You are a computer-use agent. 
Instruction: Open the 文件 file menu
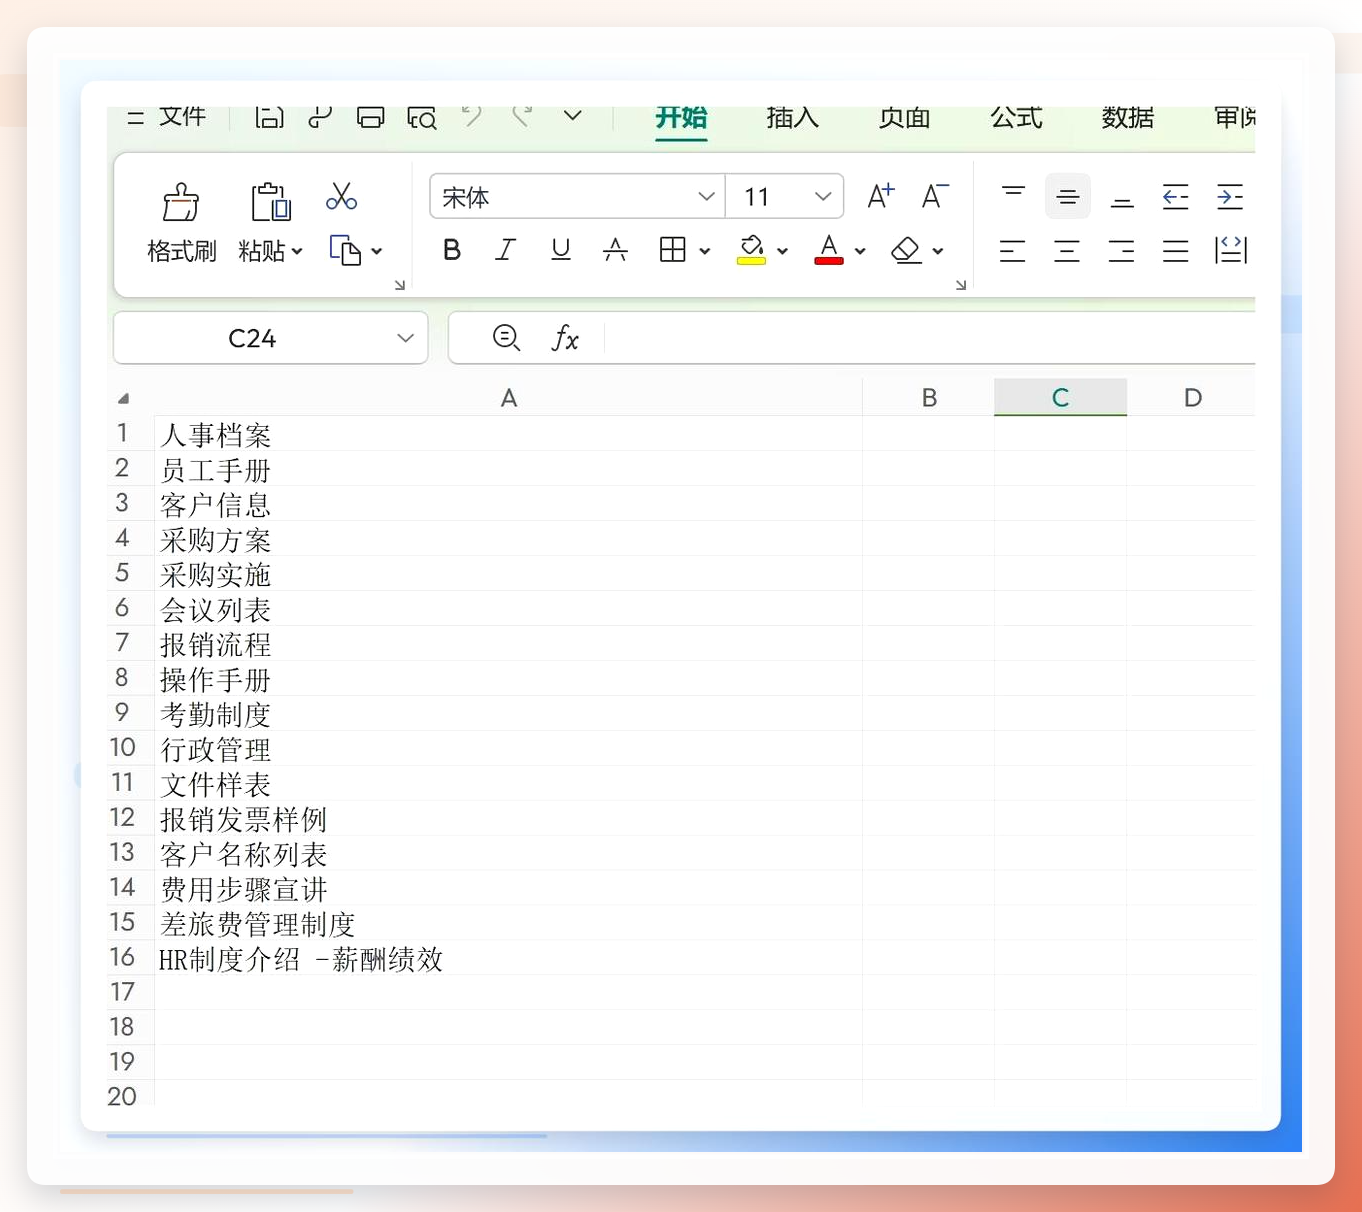coord(182,116)
